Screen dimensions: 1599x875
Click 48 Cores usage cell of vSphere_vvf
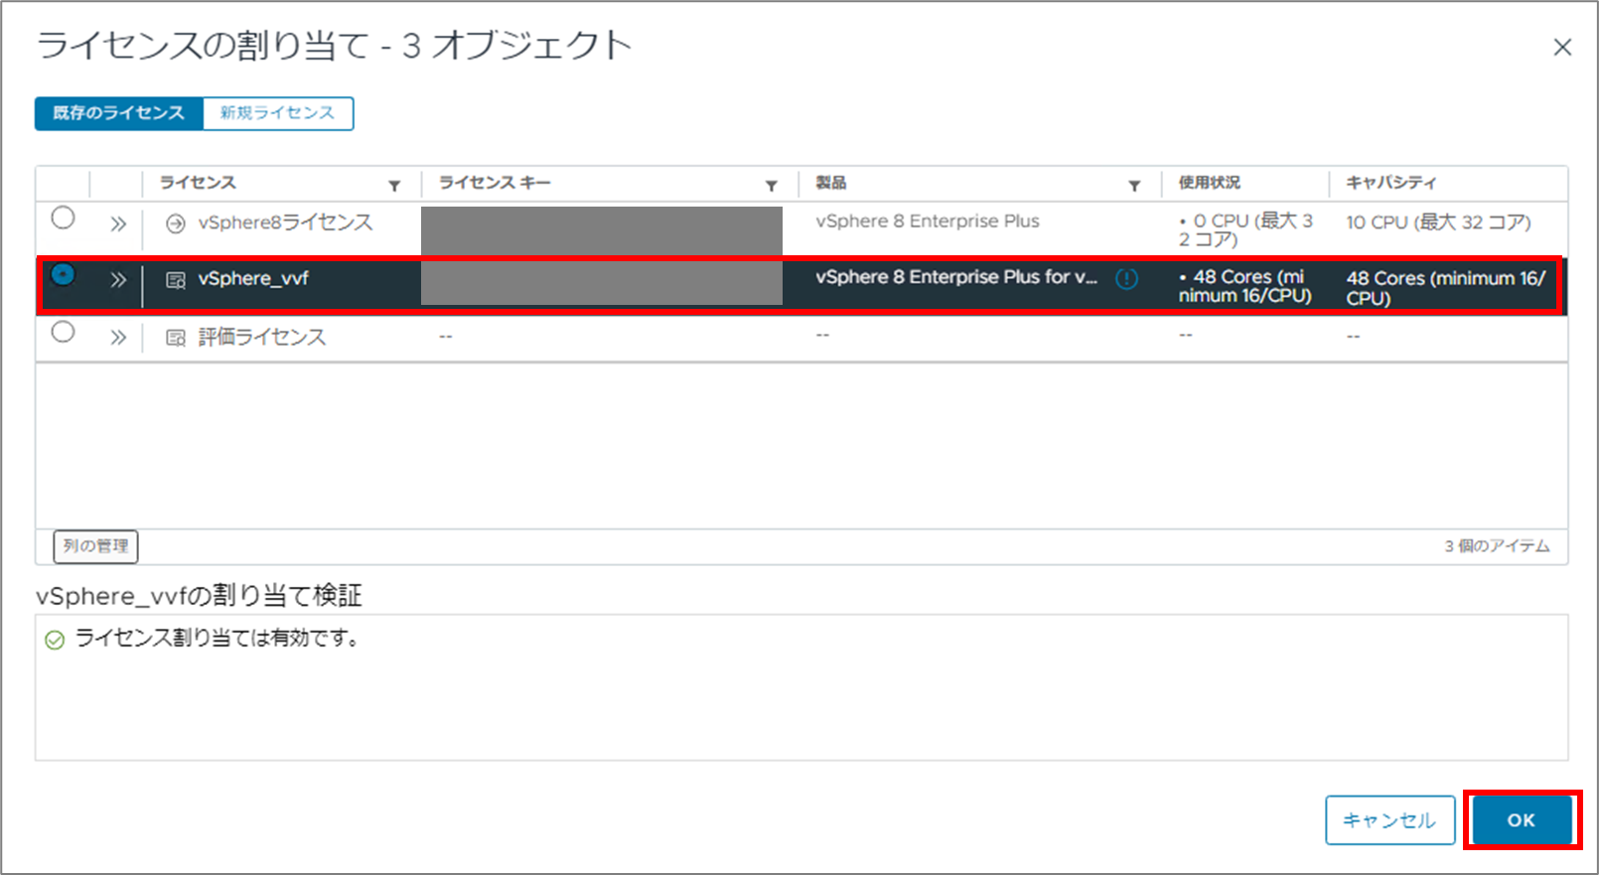1245,286
